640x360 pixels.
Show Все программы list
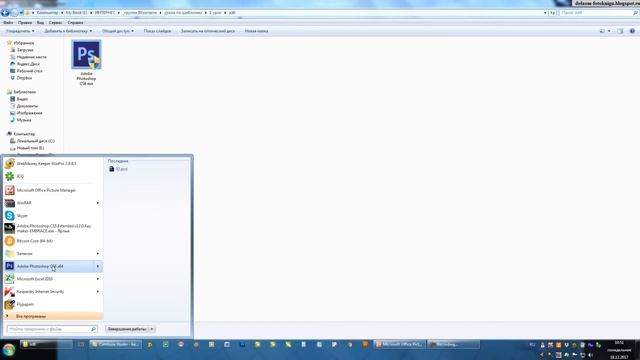pyautogui.click(x=53, y=316)
